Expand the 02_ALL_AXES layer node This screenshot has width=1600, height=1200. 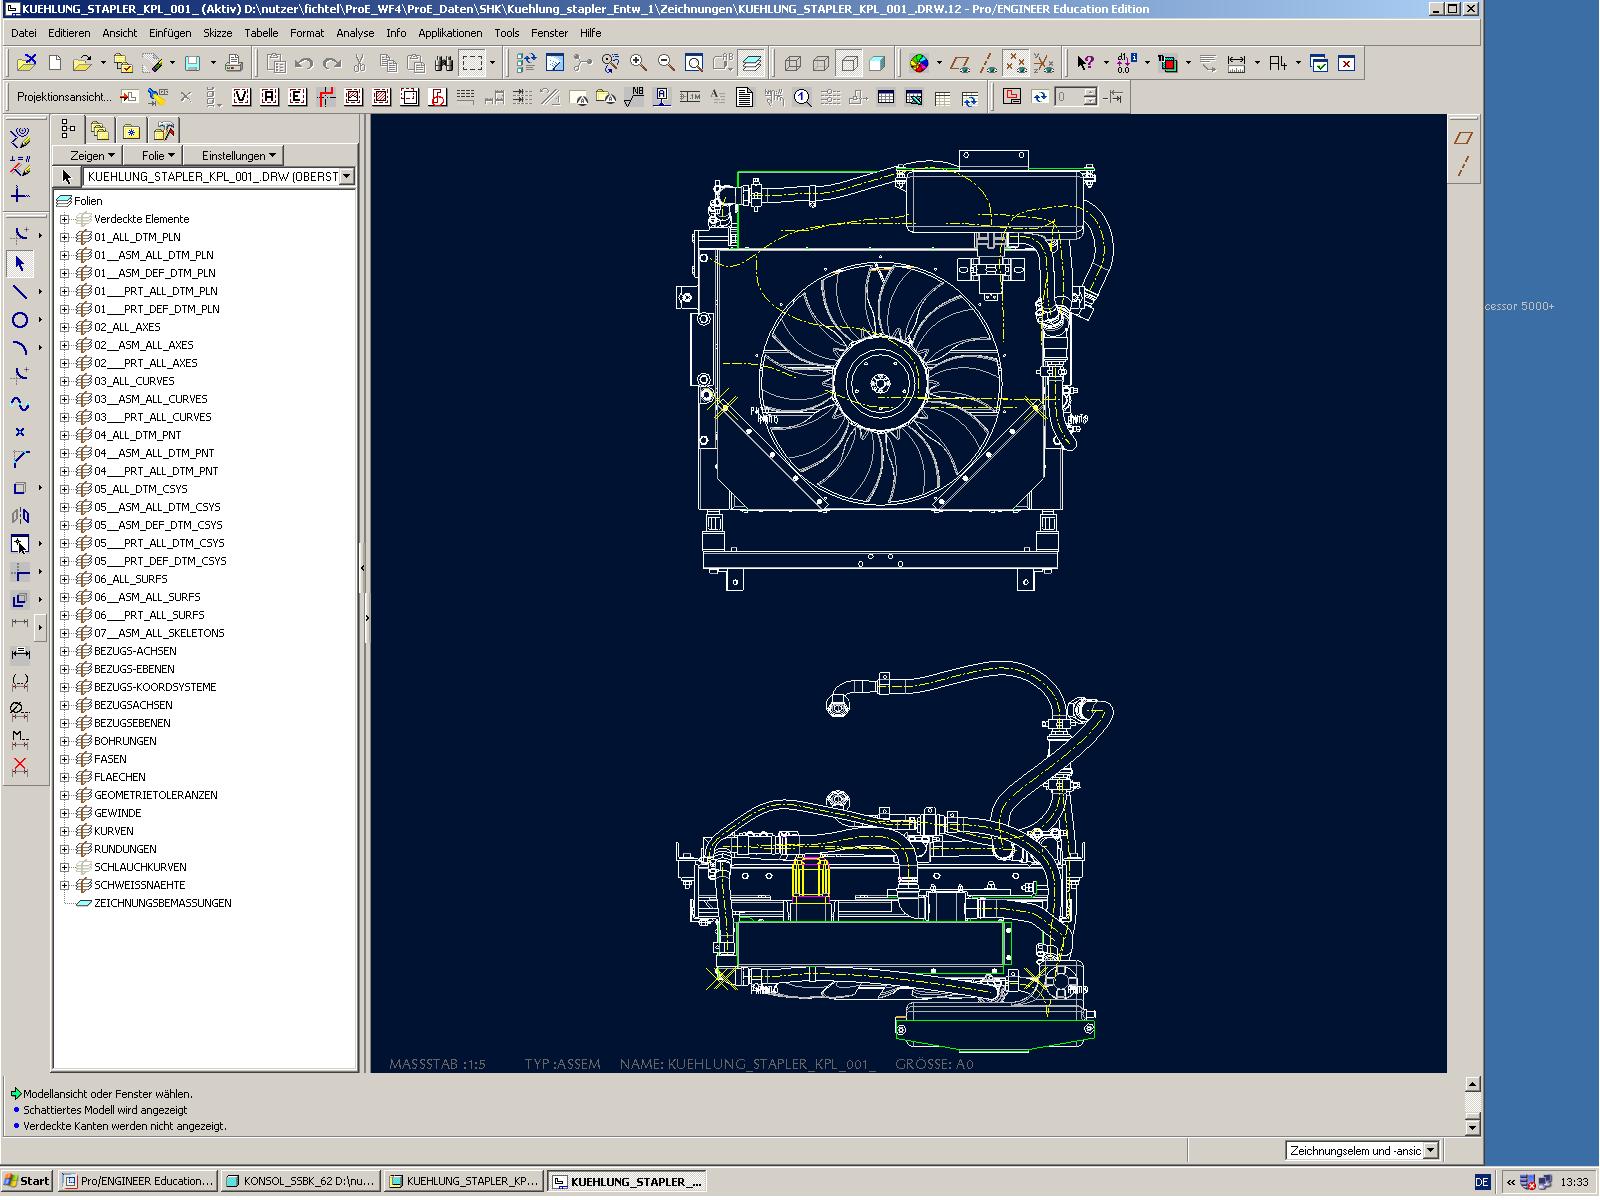(x=65, y=327)
